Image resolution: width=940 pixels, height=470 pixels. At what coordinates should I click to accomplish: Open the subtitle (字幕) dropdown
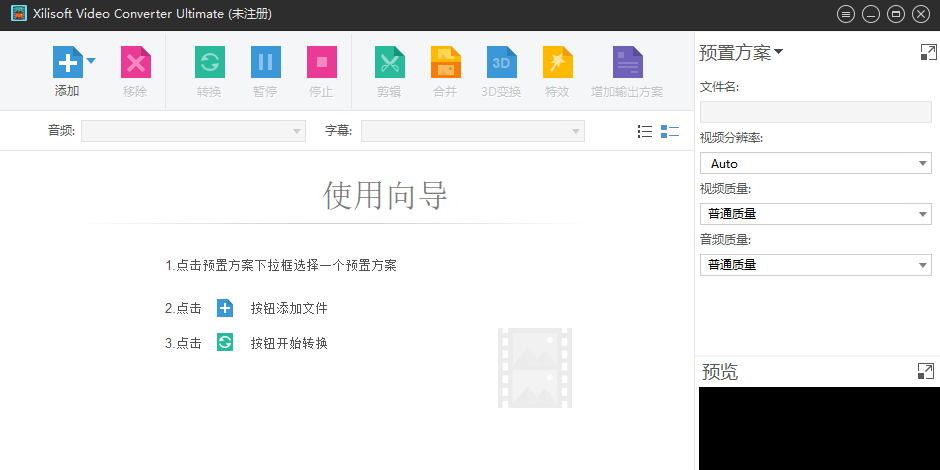(x=472, y=131)
